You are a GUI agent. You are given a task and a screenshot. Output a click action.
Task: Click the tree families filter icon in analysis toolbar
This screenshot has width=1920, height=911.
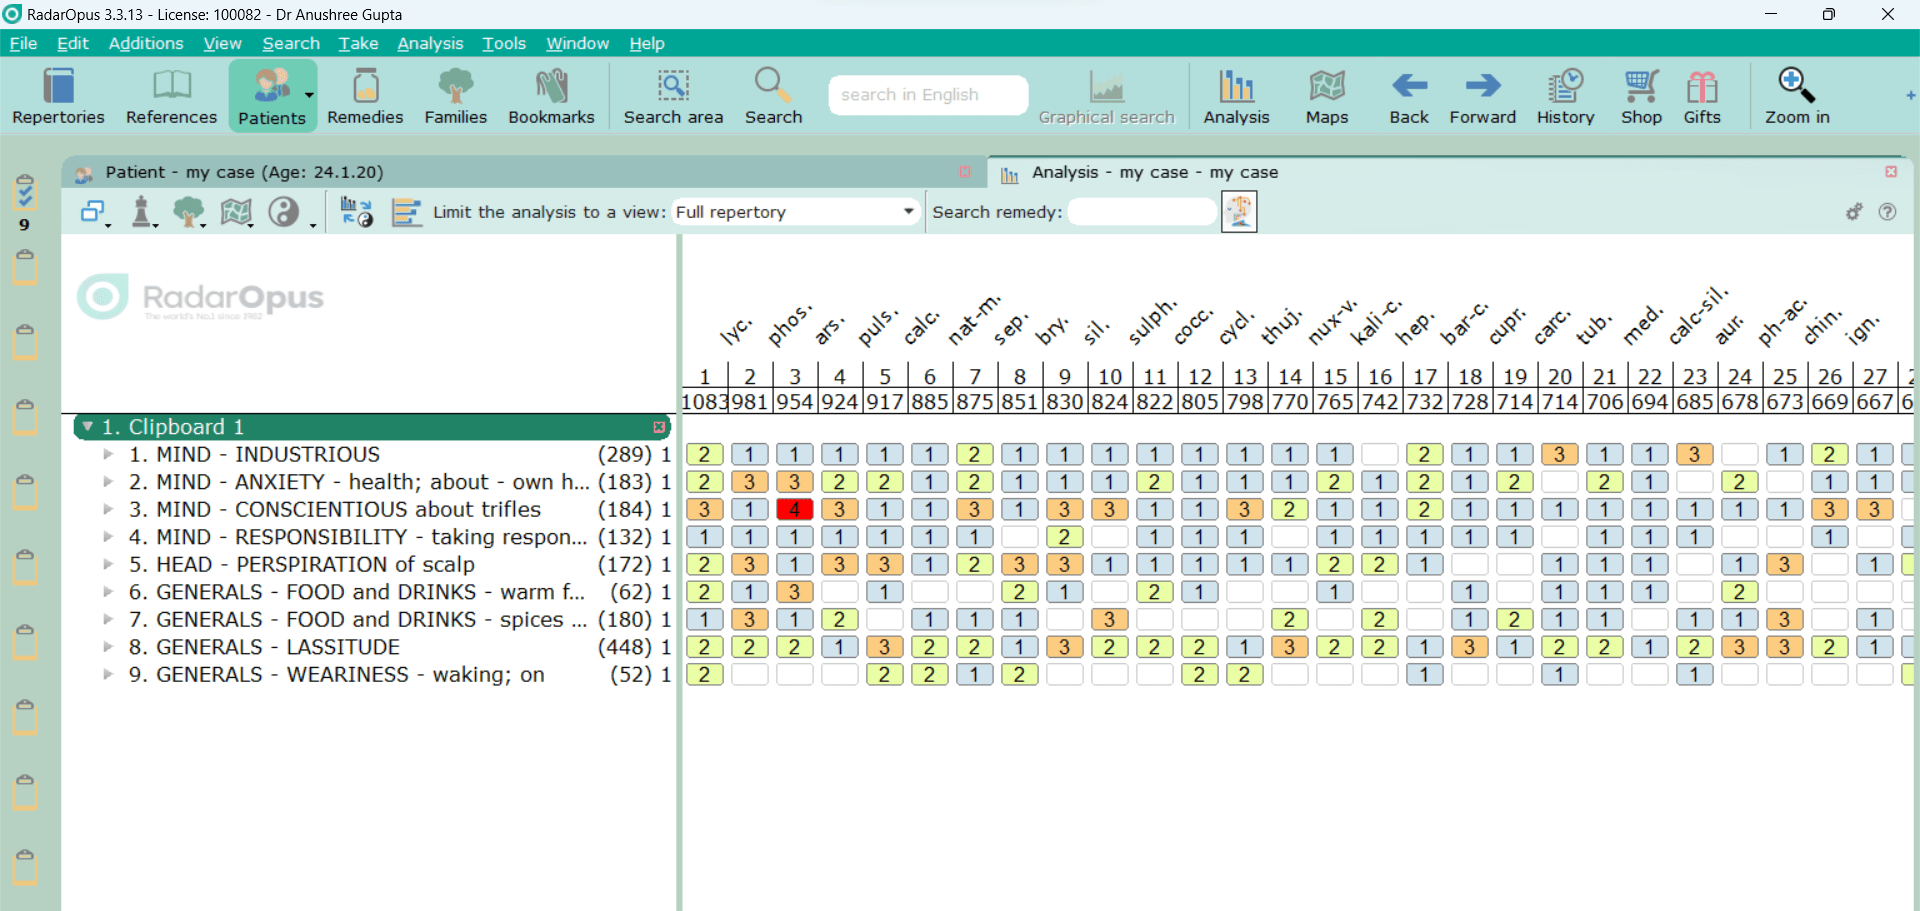pos(188,212)
